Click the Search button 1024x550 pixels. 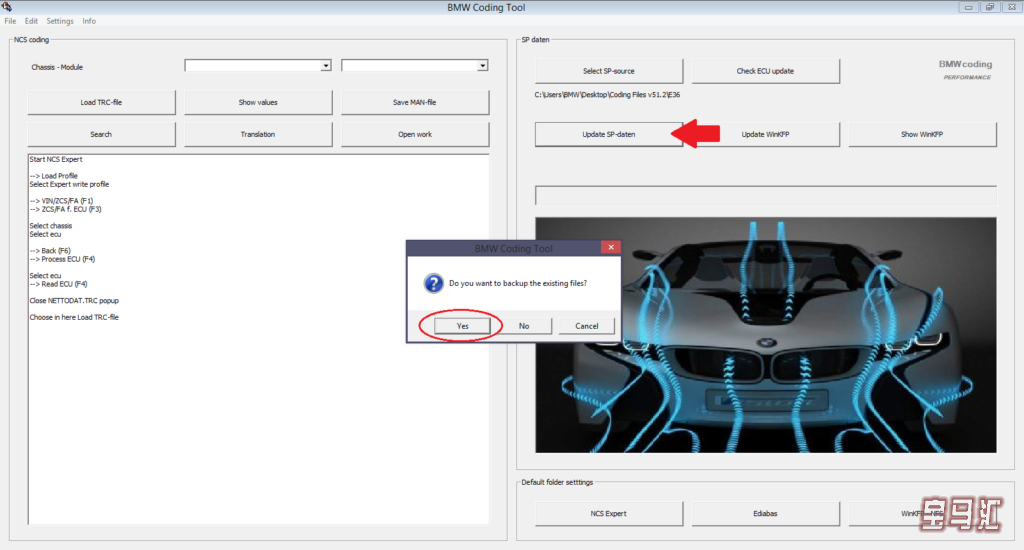pos(101,135)
